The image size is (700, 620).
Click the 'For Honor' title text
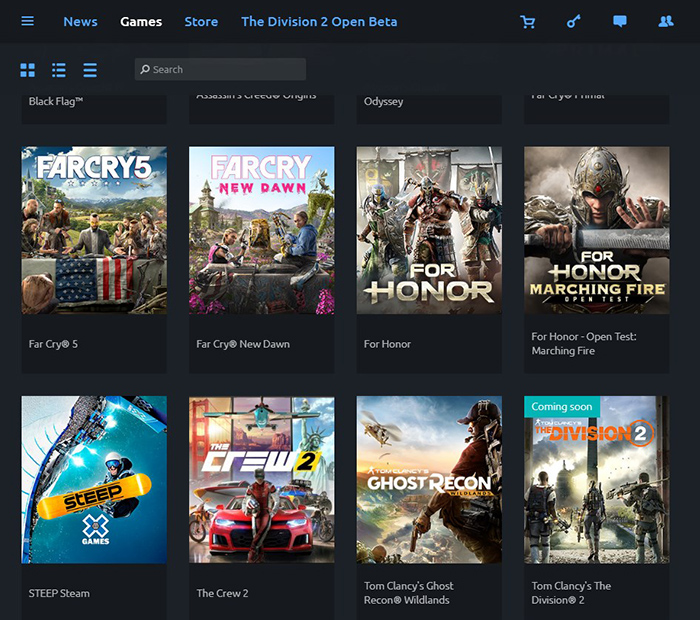[x=387, y=344]
